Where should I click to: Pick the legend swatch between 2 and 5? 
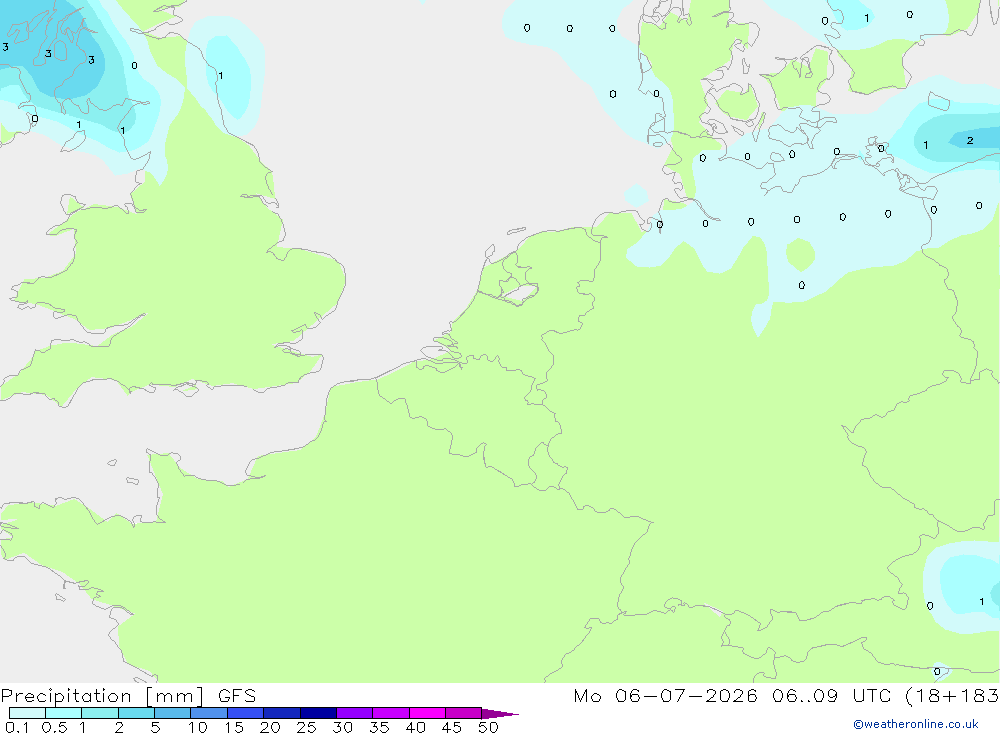click(x=136, y=713)
